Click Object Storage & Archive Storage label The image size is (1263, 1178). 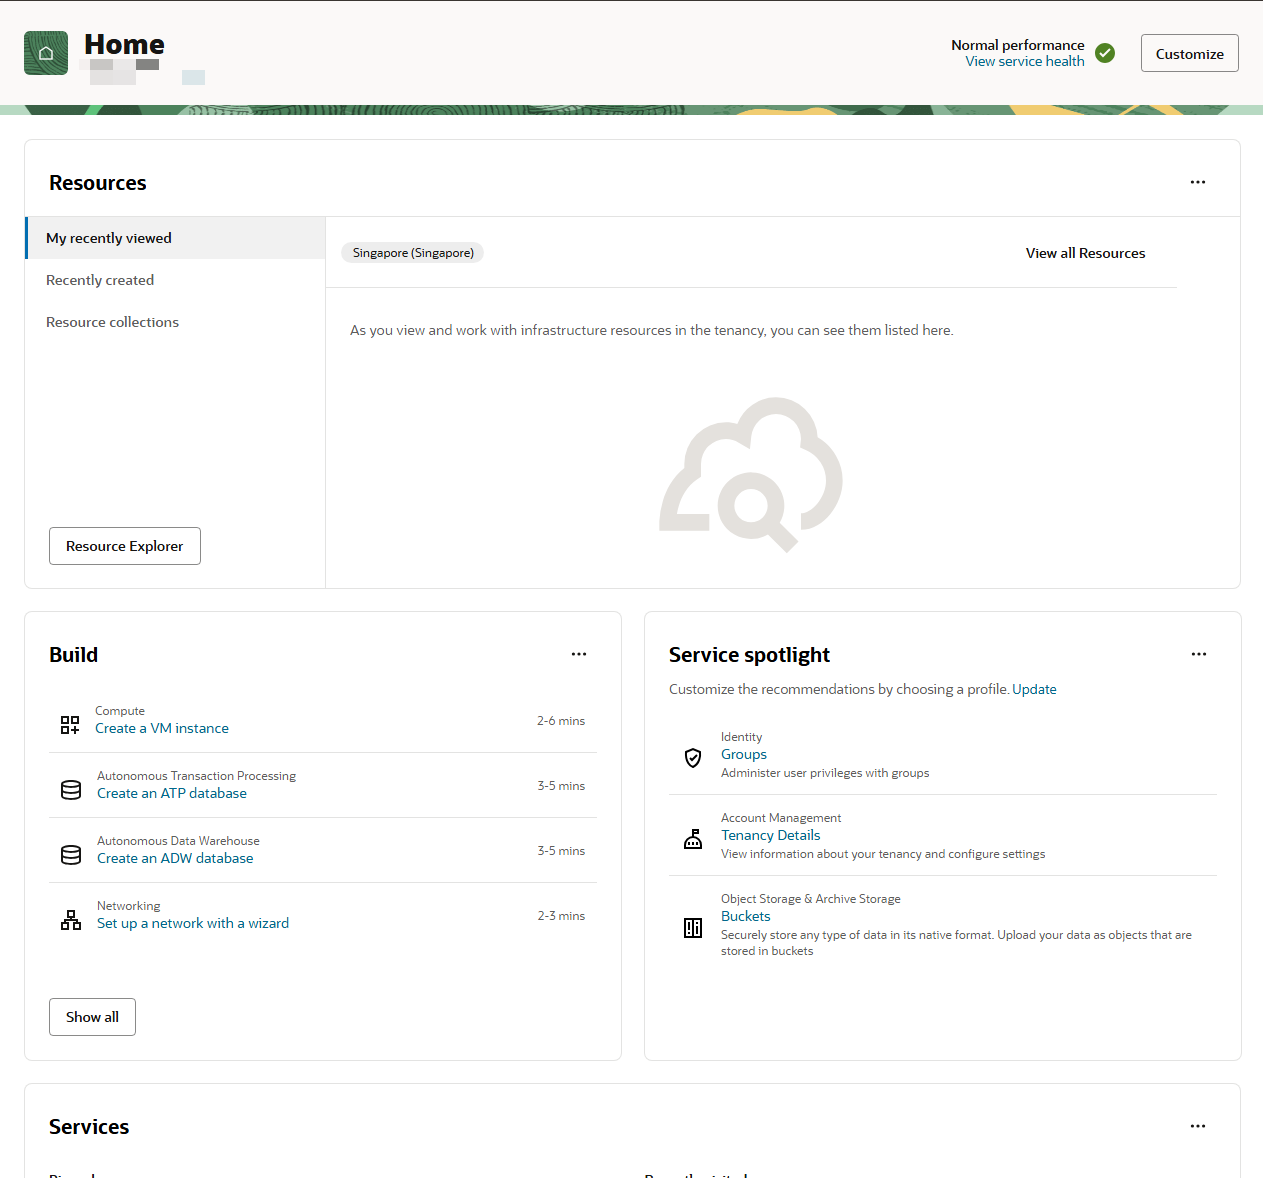(811, 899)
